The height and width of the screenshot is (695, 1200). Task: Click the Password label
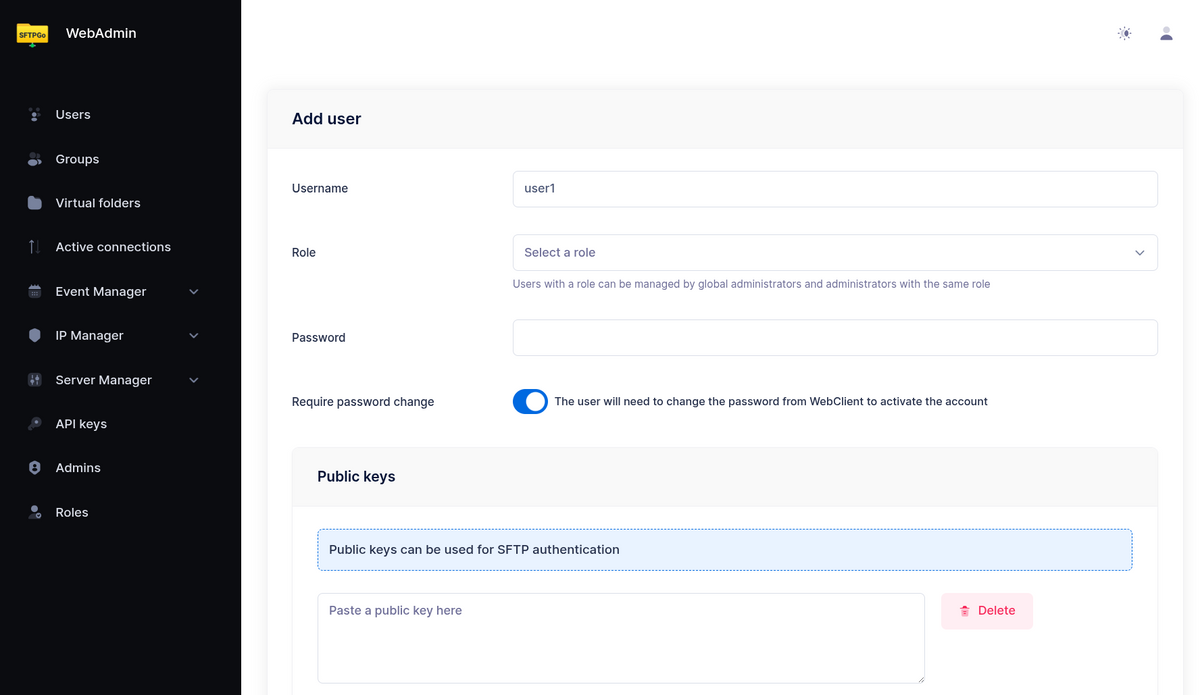click(x=319, y=338)
